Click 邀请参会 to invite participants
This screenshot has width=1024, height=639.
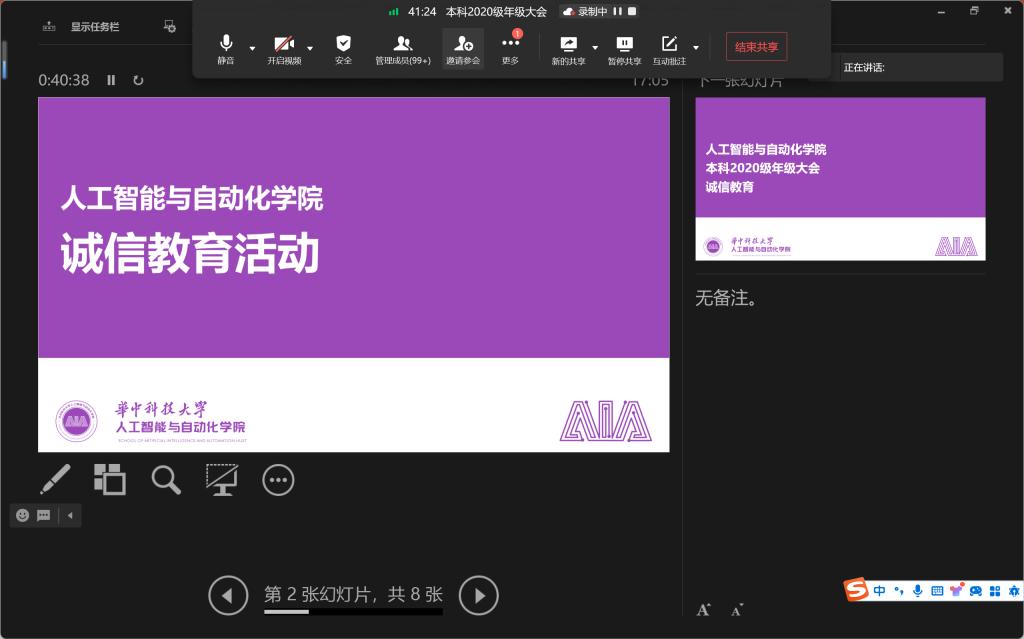click(463, 48)
